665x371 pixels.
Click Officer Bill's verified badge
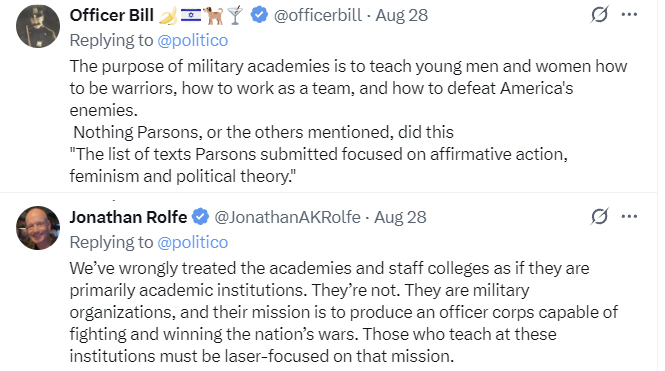pyautogui.click(x=259, y=15)
